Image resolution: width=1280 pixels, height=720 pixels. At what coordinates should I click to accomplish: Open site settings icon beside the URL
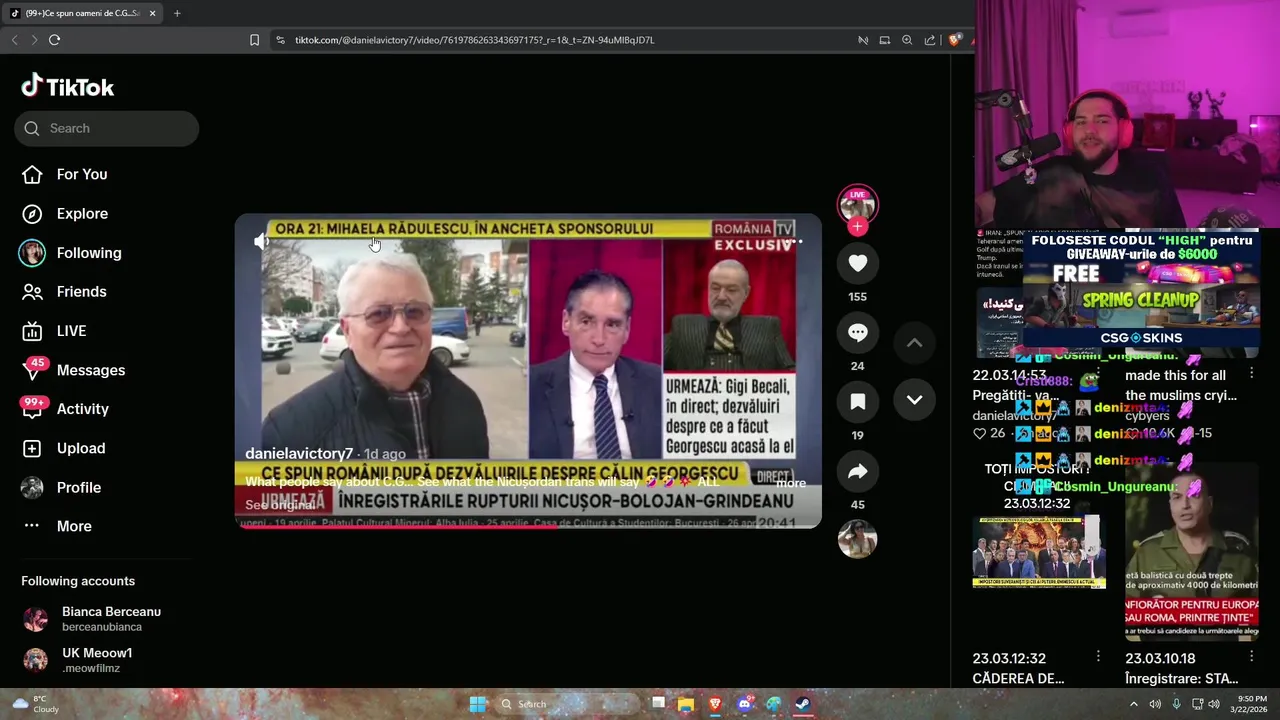point(280,40)
